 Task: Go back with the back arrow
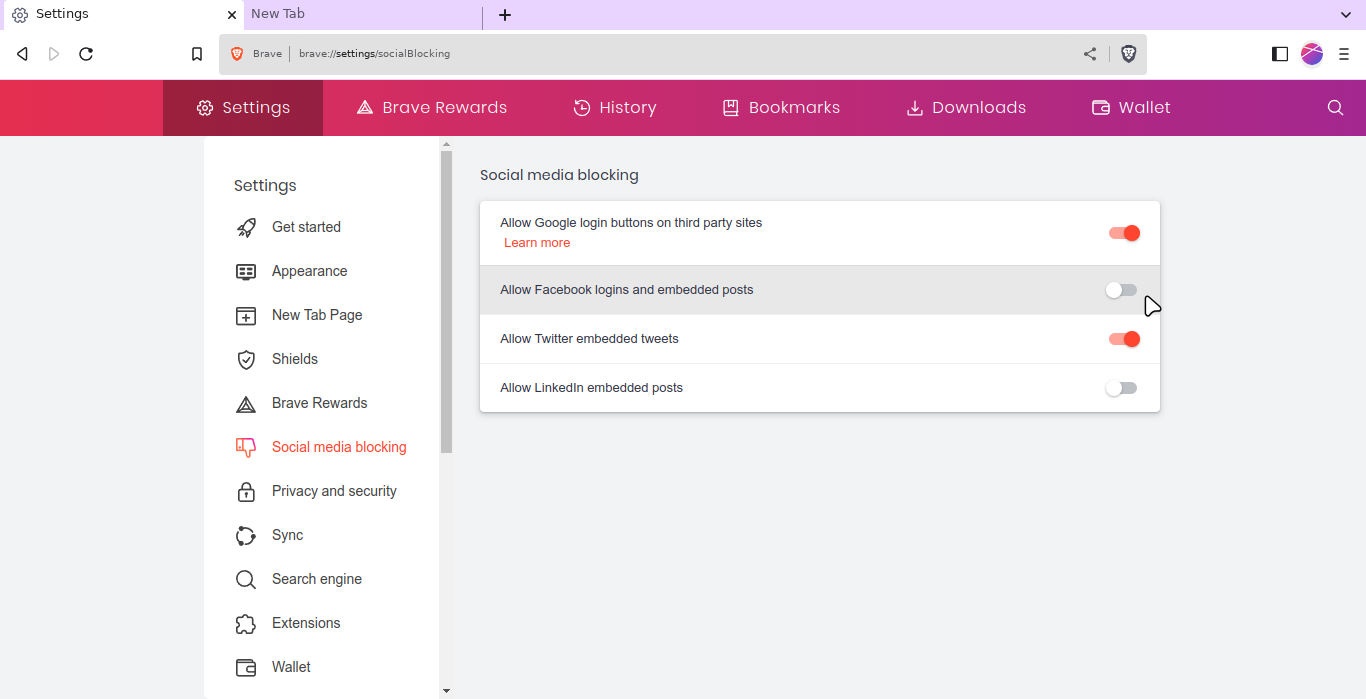coord(22,54)
